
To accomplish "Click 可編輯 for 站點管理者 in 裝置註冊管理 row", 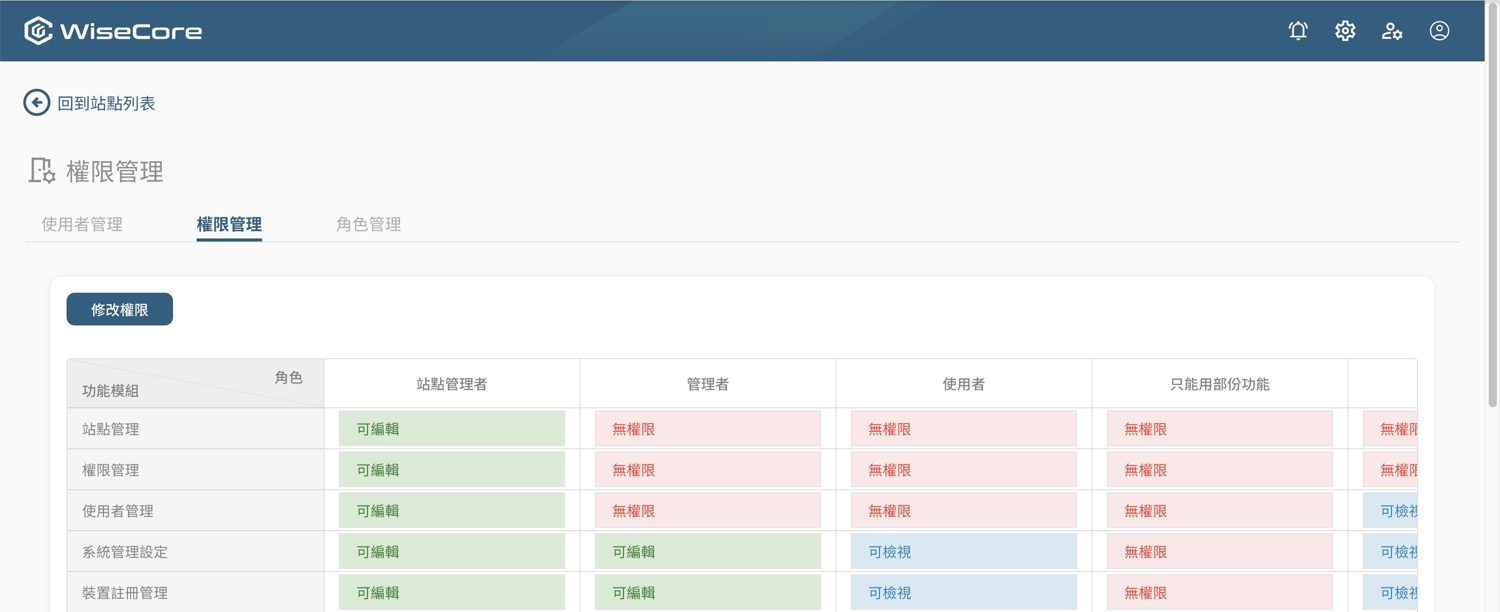I will pyautogui.click(x=452, y=593).
